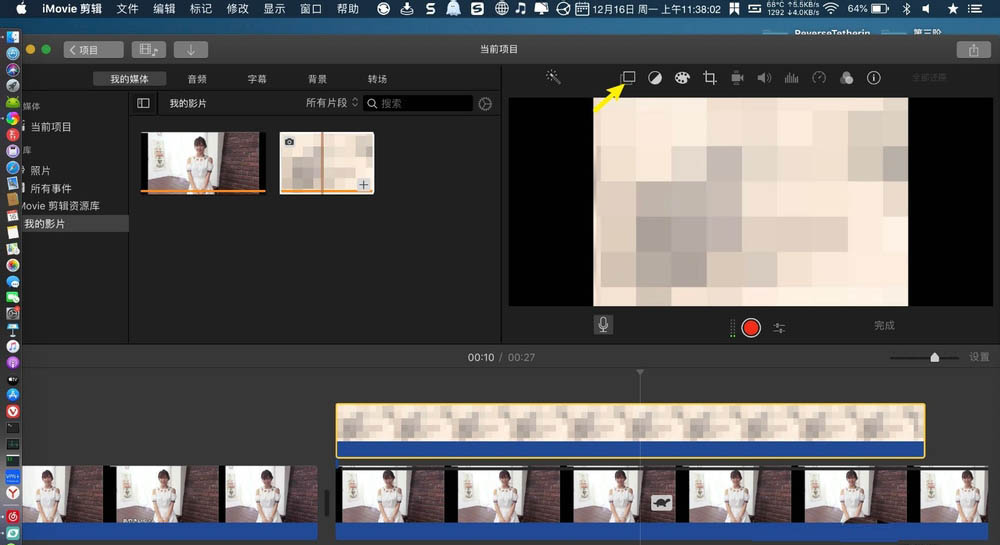Open the 显示 menu

pos(274,9)
